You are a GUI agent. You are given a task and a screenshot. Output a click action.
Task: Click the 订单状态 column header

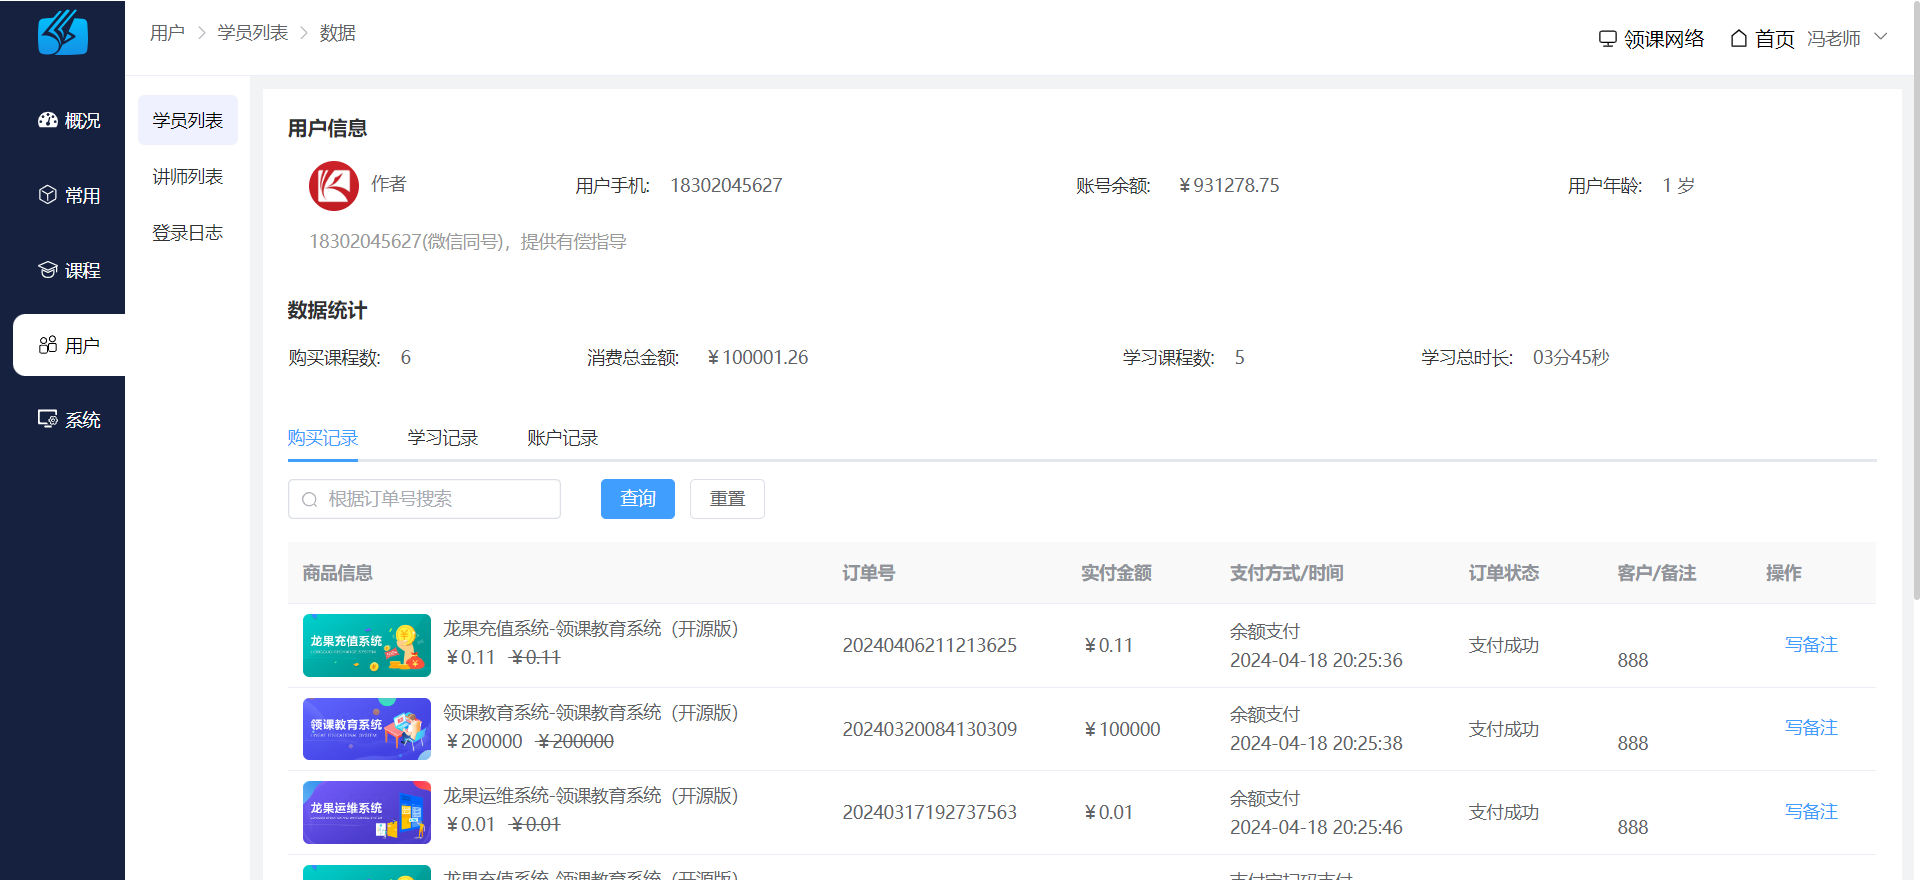(x=1504, y=573)
